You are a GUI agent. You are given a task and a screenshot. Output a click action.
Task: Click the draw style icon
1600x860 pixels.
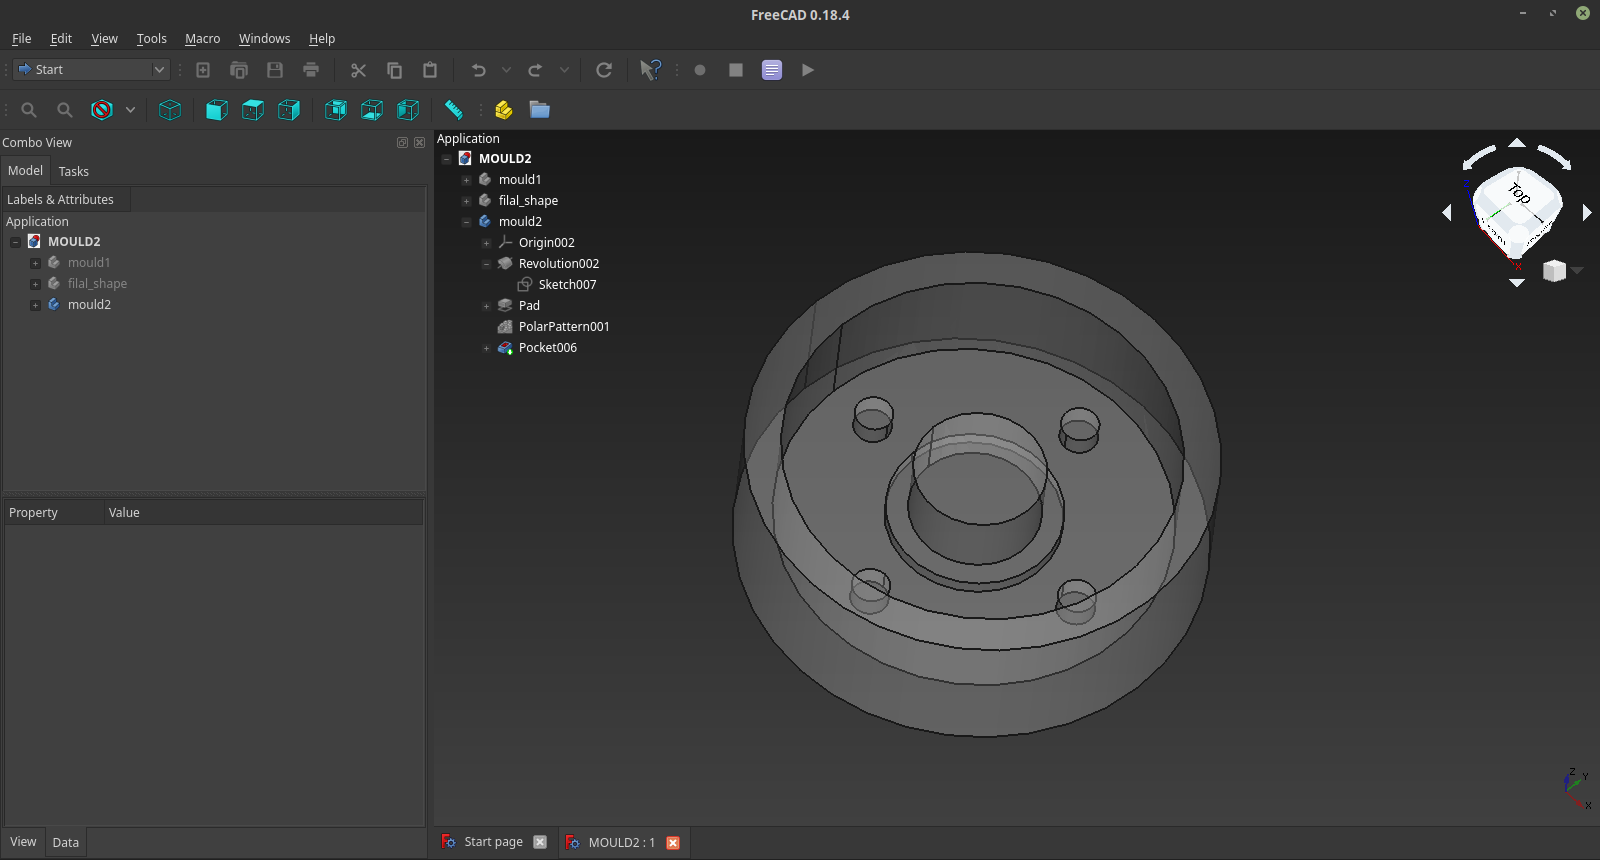tap(102, 110)
